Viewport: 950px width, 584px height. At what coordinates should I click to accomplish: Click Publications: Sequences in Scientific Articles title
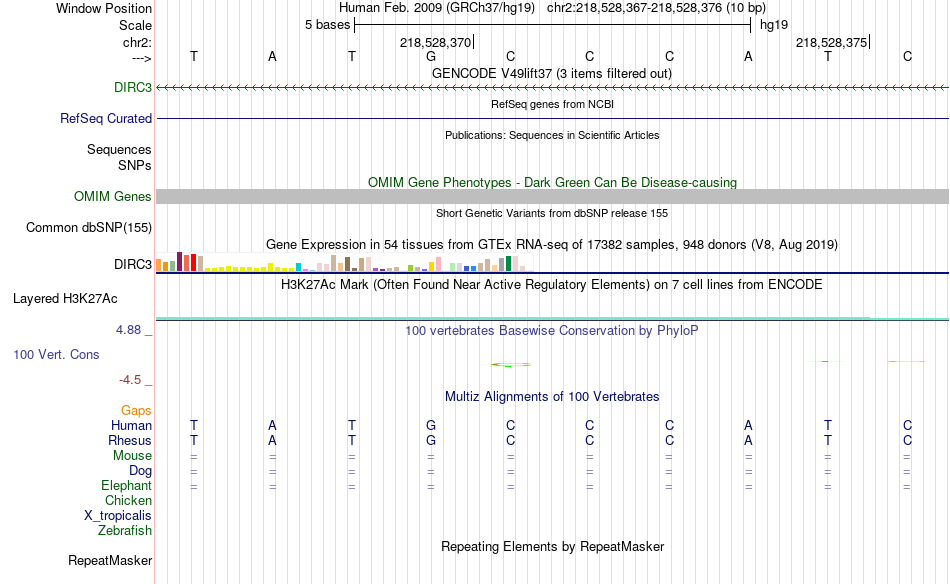(552, 135)
